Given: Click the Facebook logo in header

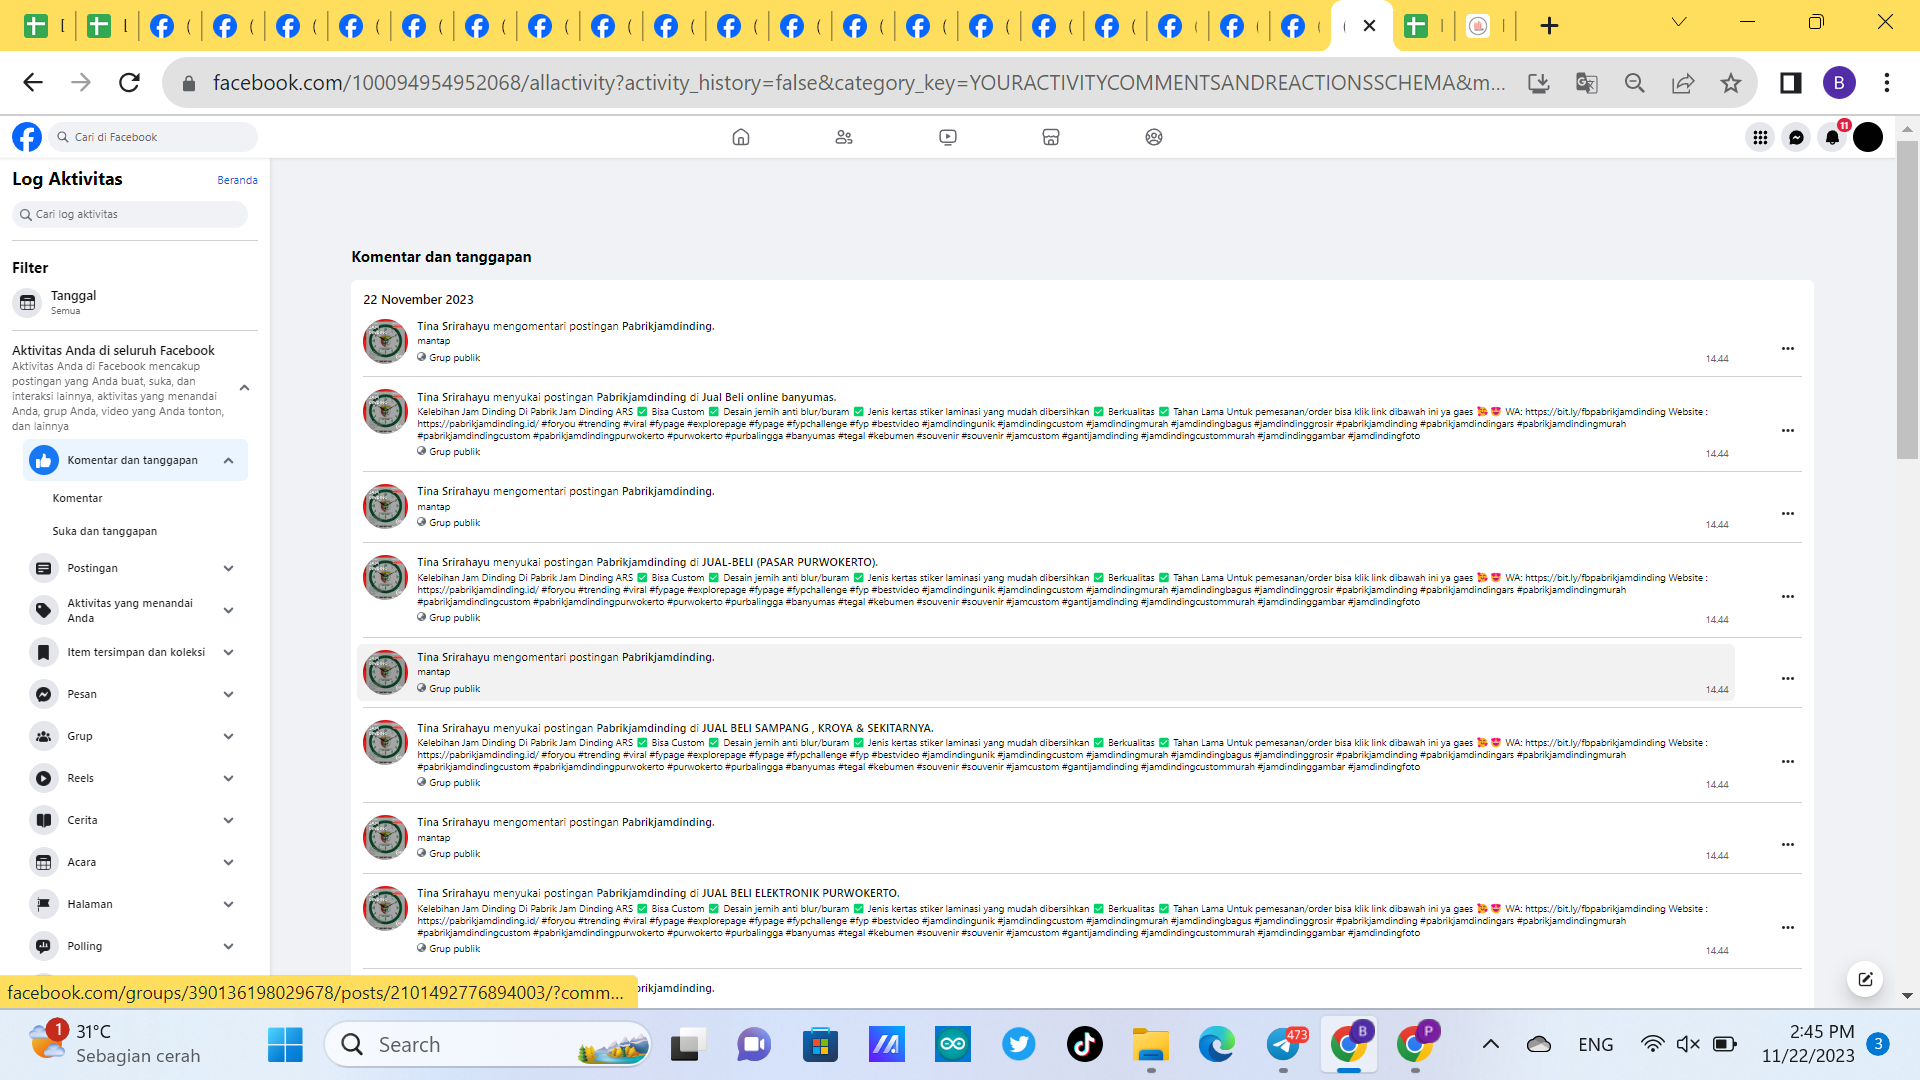Looking at the screenshot, I should (x=27, y=137).
